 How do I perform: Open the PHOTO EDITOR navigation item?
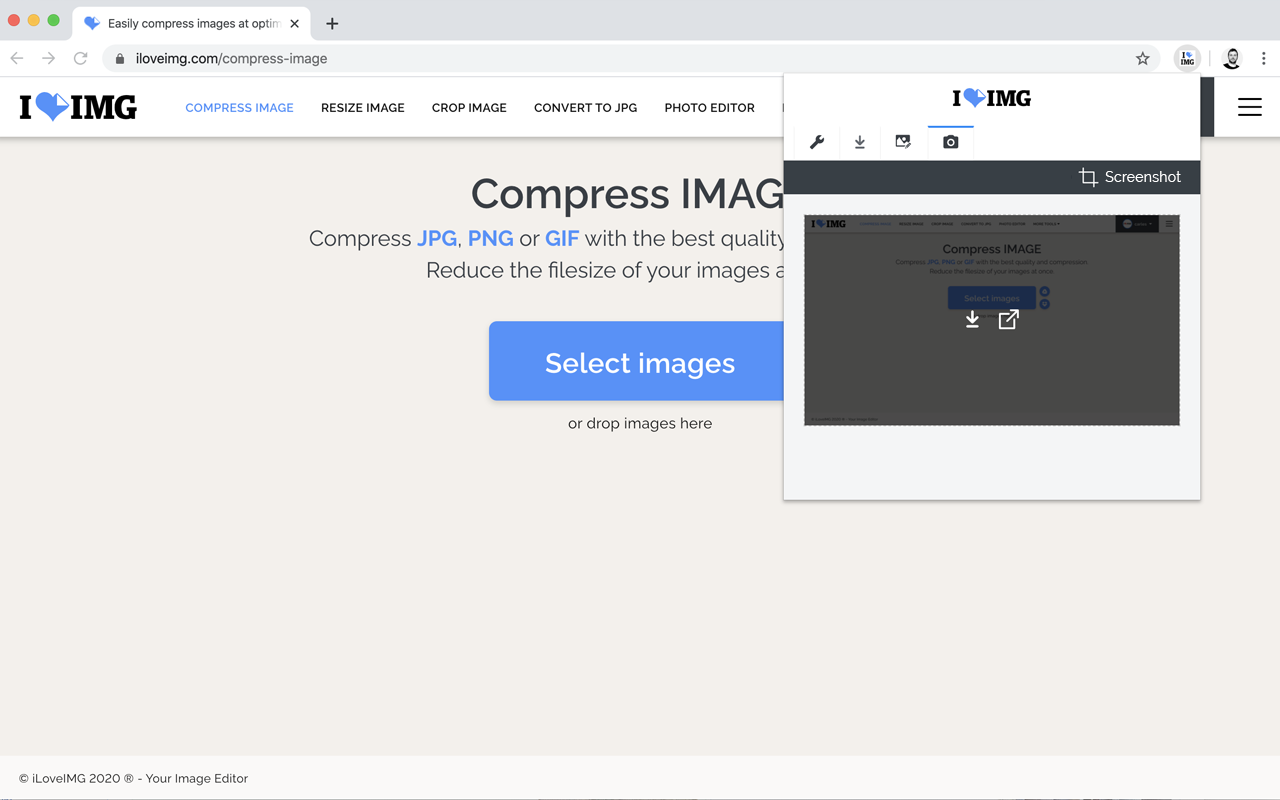point(709,107)
